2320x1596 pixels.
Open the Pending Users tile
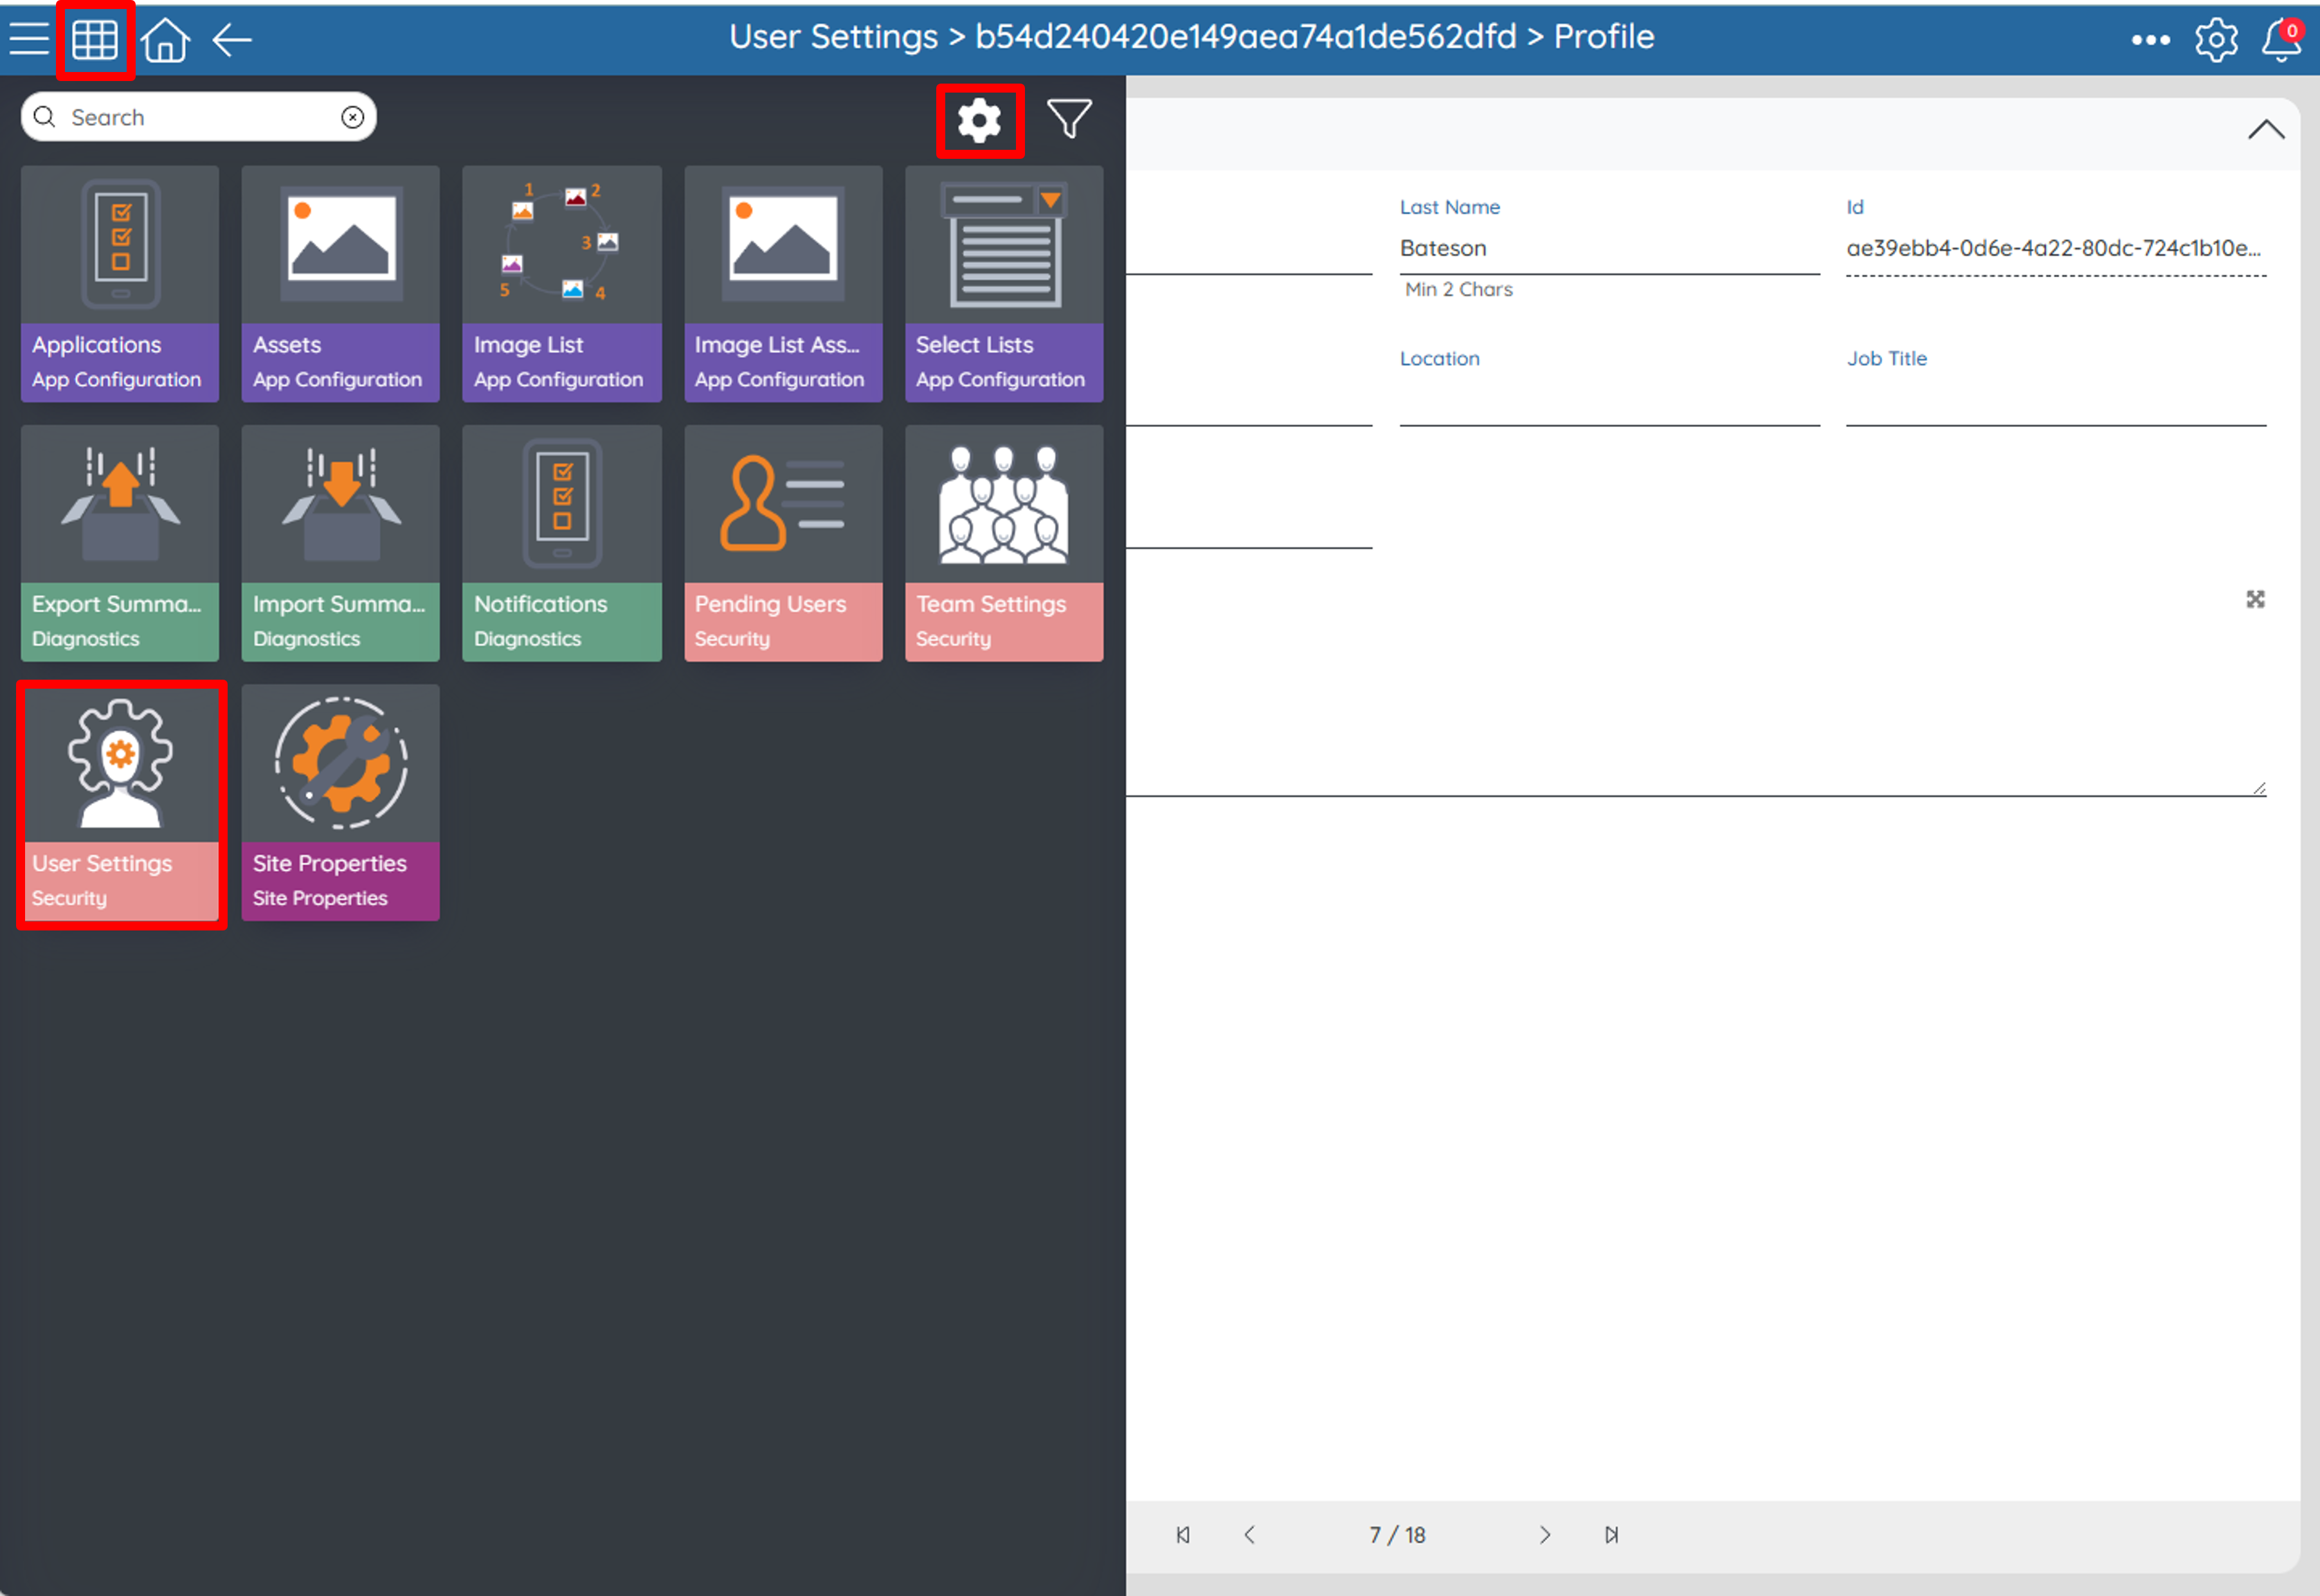[x=783, y=543]
